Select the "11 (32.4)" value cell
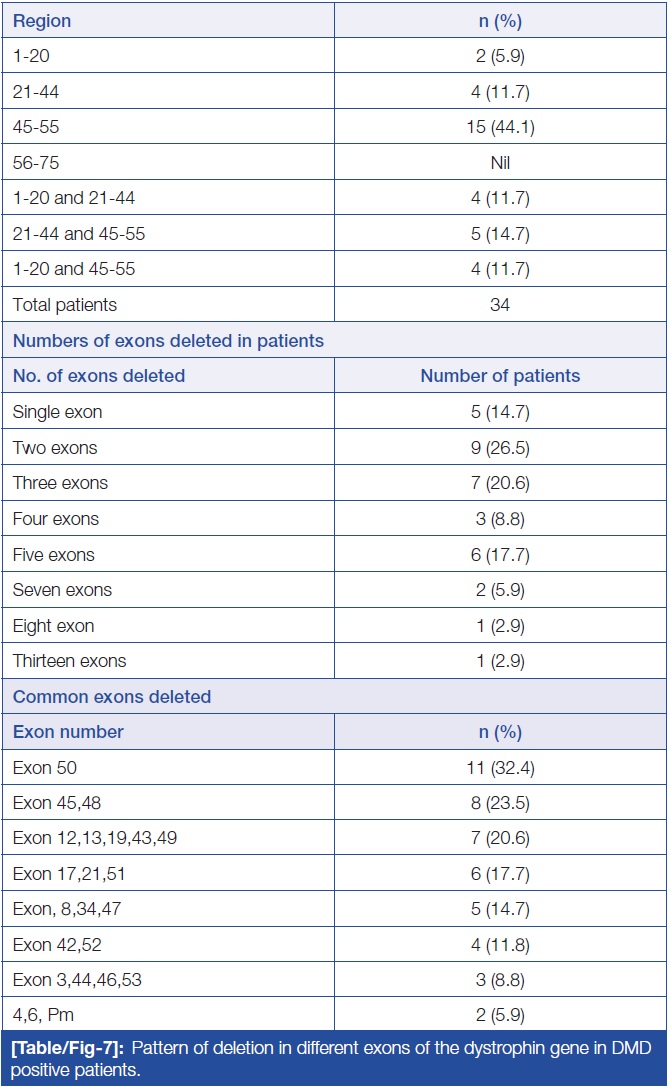 click(499, 768)
